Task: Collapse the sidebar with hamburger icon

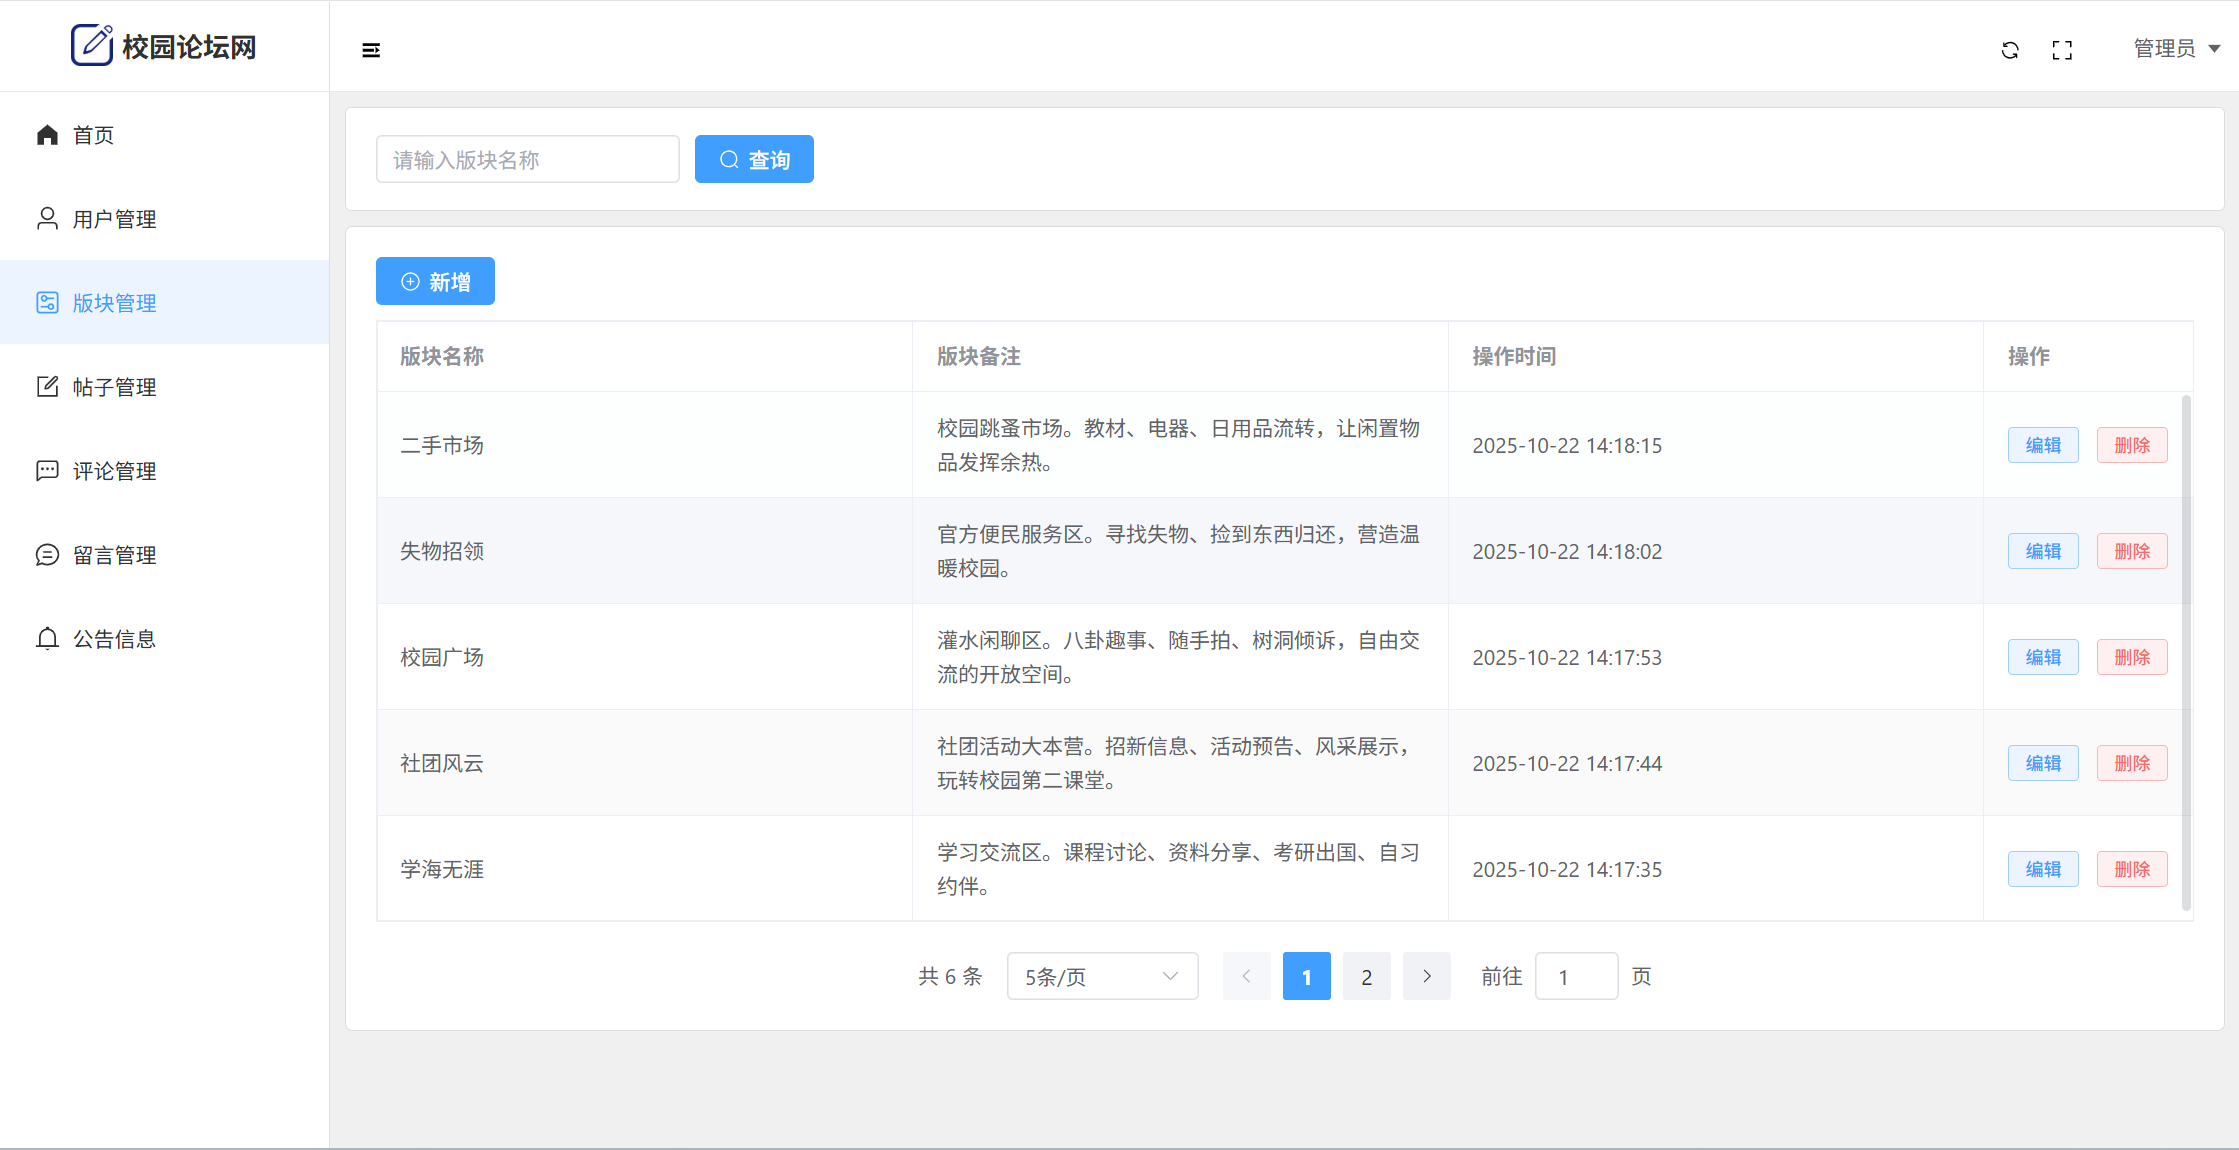Action: tap(371, 50)
